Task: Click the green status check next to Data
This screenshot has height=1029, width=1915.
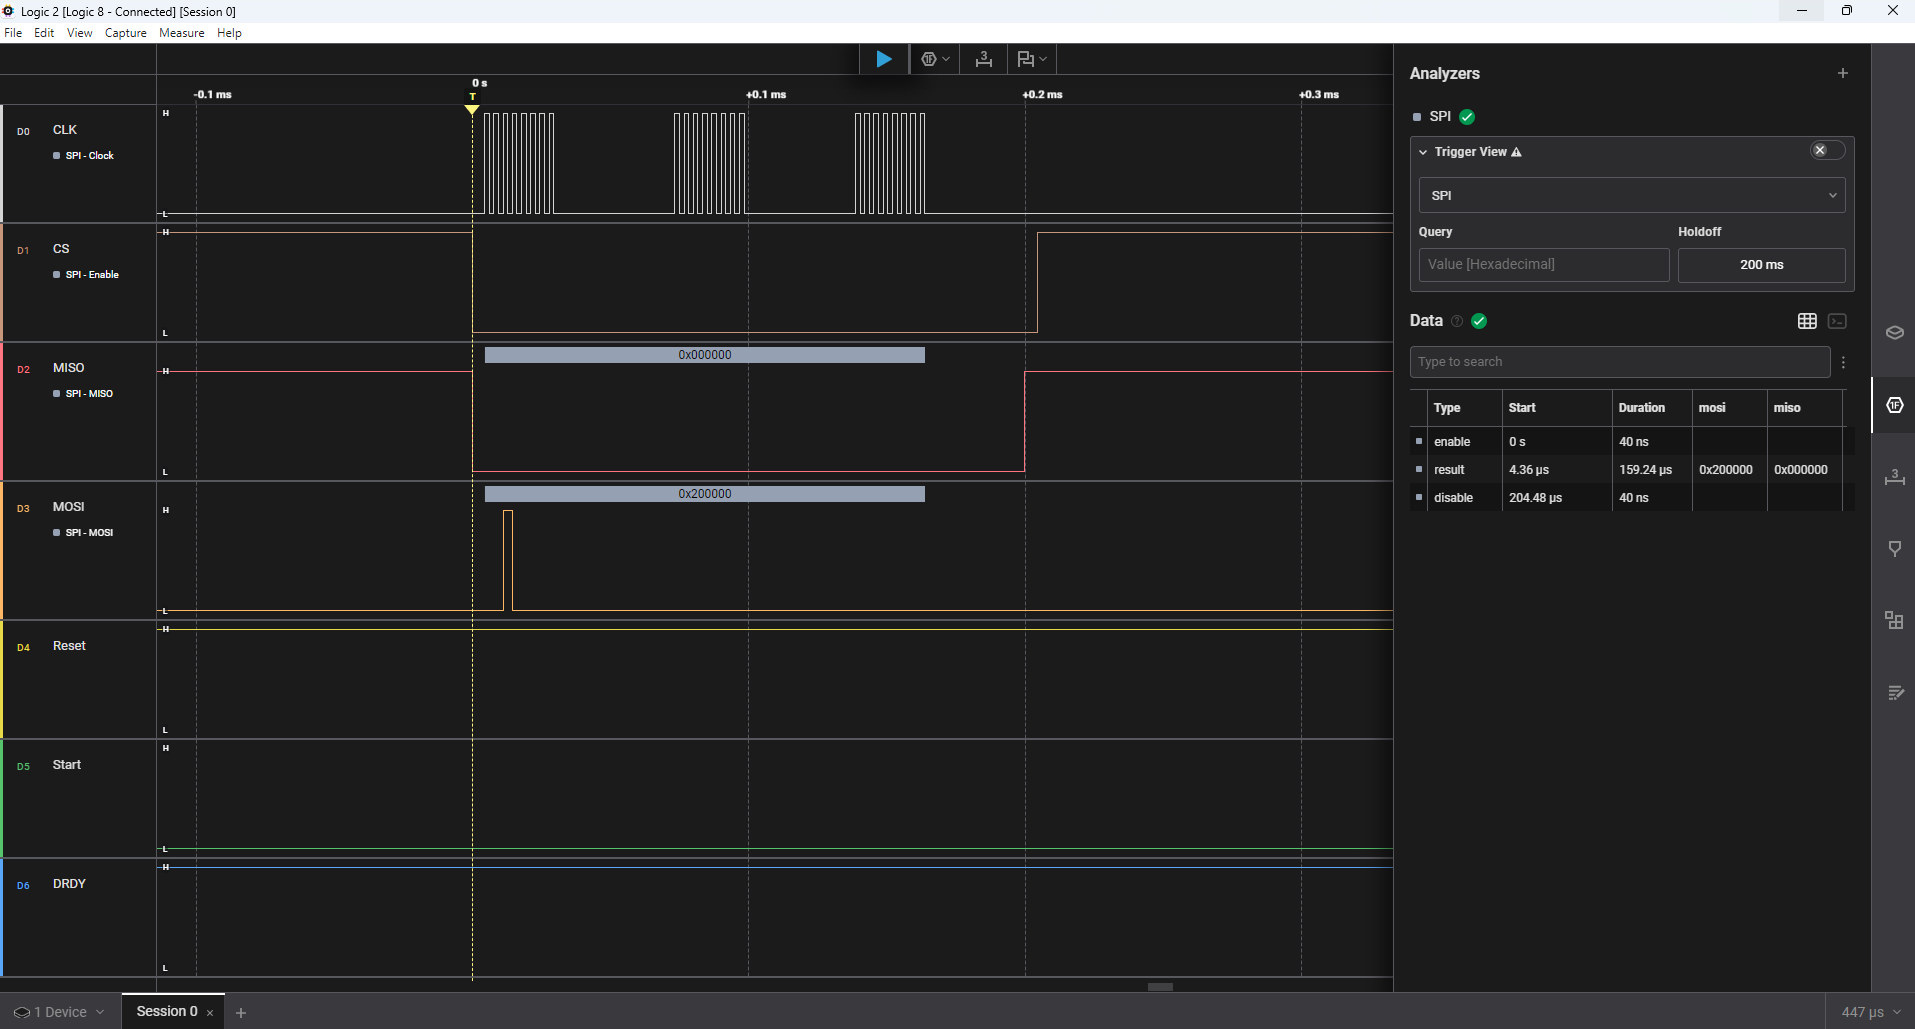Action: (x=1479, y=321)
